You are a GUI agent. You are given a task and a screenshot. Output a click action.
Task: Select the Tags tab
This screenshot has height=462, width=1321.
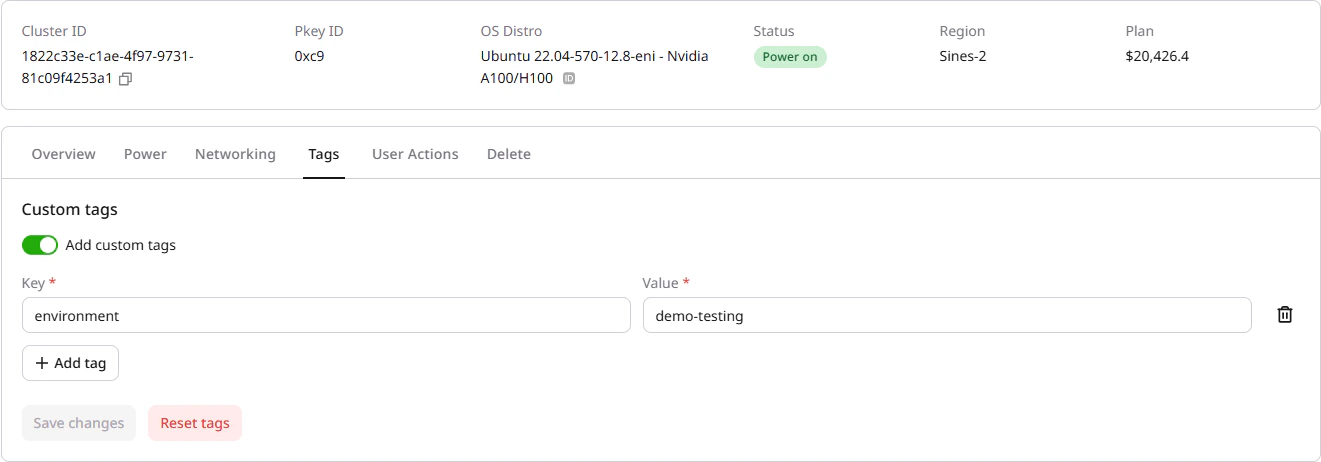pyautogui.click(x=324, y=154)
